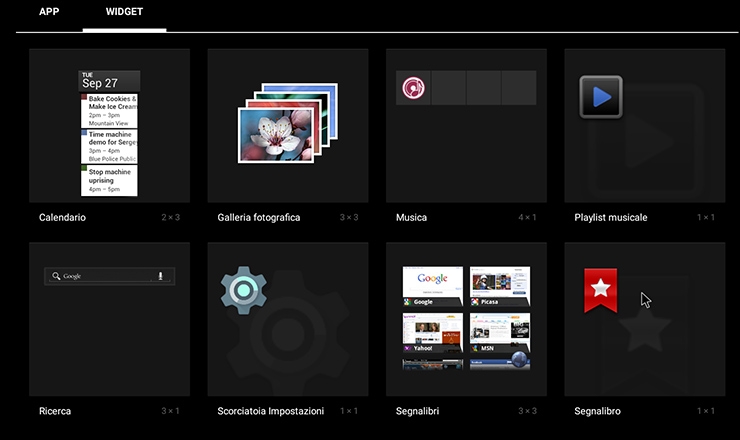The height and width of the screenshot is (440, 740).
Task: Tap the Scorciatoia Impostazioni gear icon
Action: click(243, 290)
